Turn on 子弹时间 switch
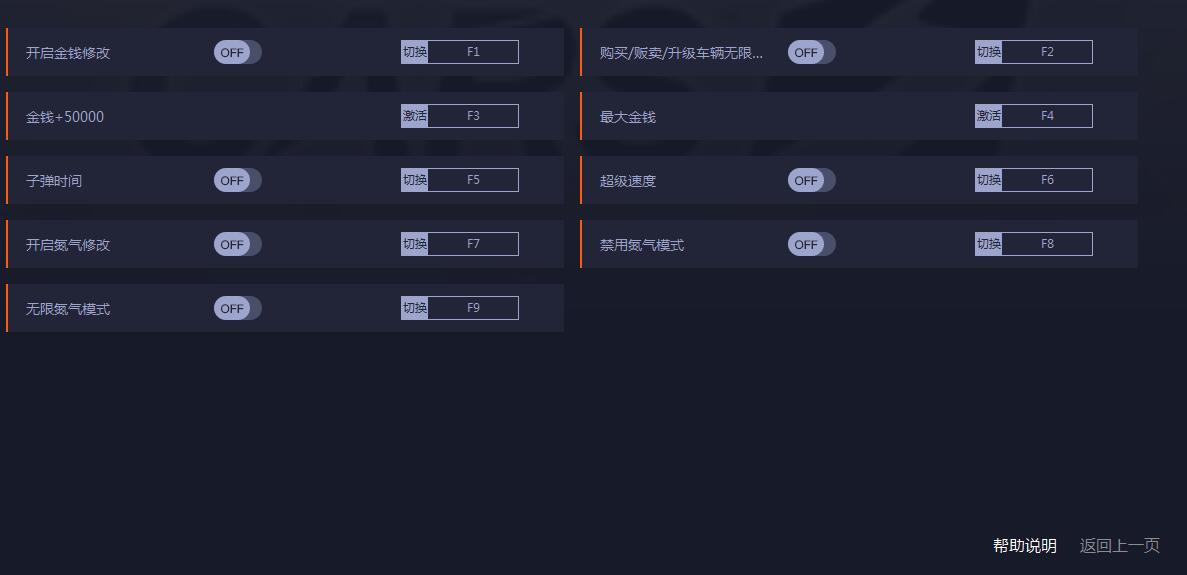The width and height of the screenshot is (1187, 575). pyautogui.click(x=237, y=180)
